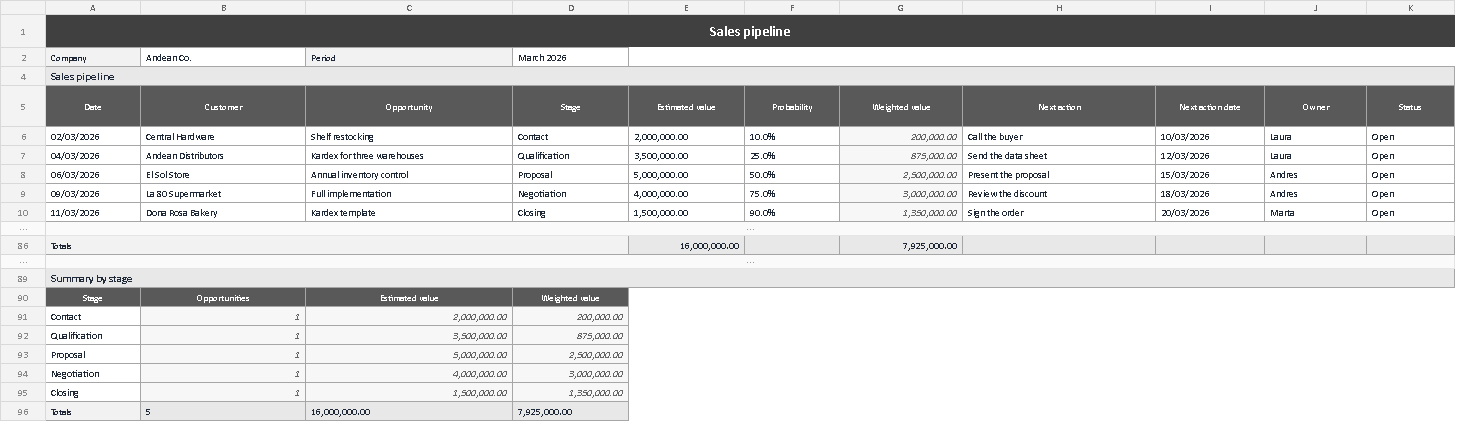Click the 'Probability' column header cell
The image size is (1467, 433).
(792, 107)
